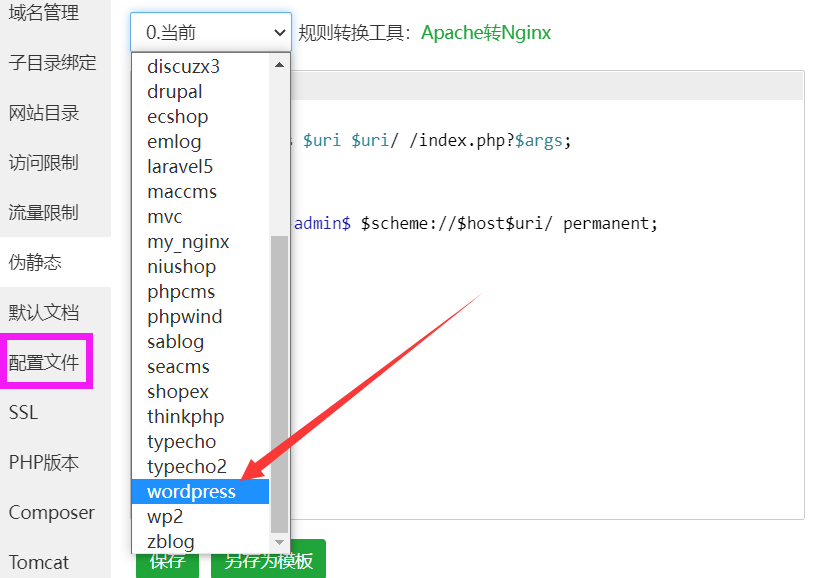Select maccms template option
The width and height of the screenshot is (833, 578).
click(201, 191)
